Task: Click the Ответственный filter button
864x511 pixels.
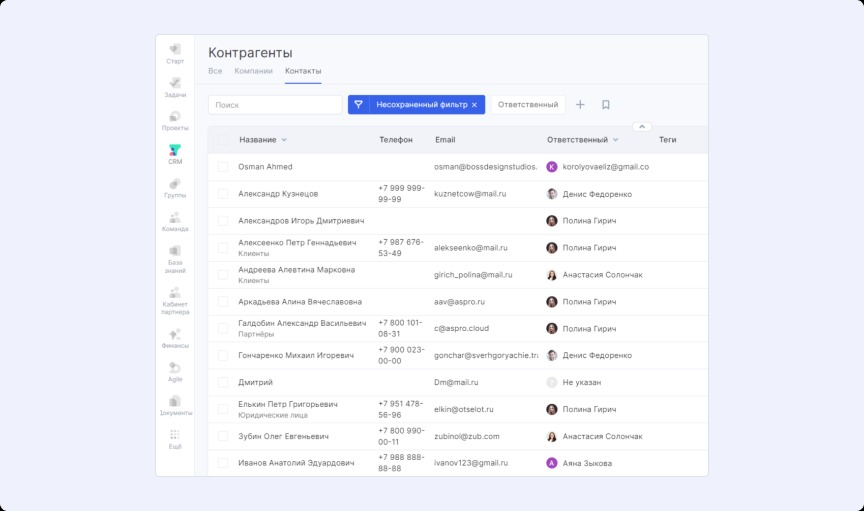Action: (x=528, y=105)
